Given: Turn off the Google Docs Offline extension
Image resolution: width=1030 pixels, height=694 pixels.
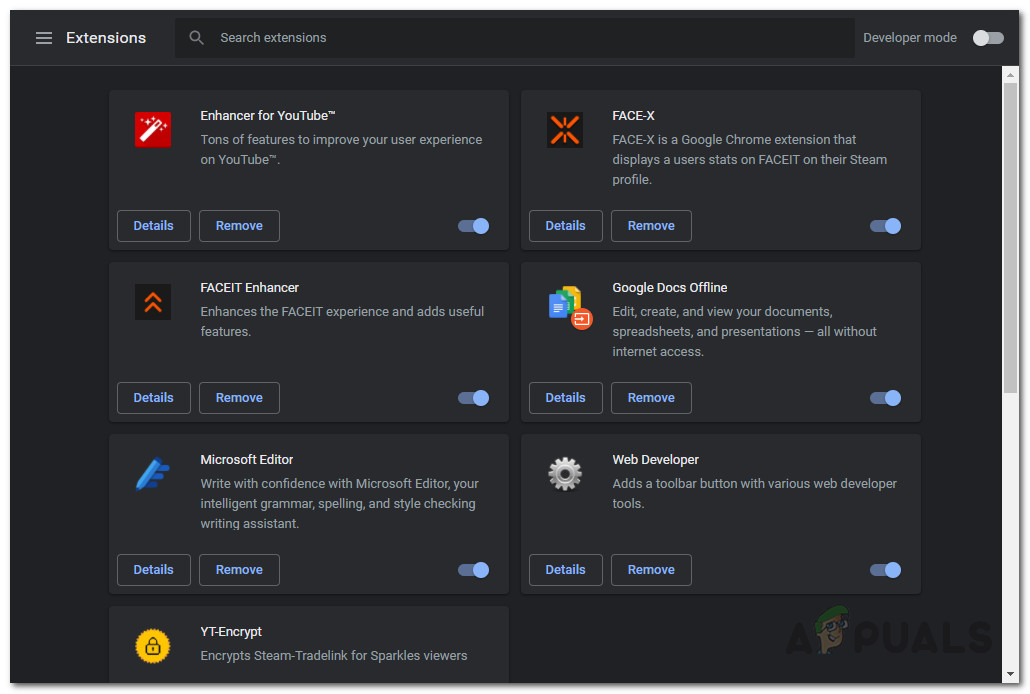Looking at the screenshot, I should (886, 398).
